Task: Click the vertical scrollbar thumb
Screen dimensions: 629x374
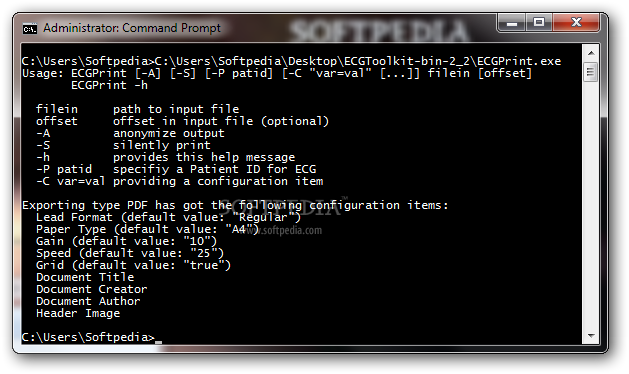Action: [x=590, y=72]
